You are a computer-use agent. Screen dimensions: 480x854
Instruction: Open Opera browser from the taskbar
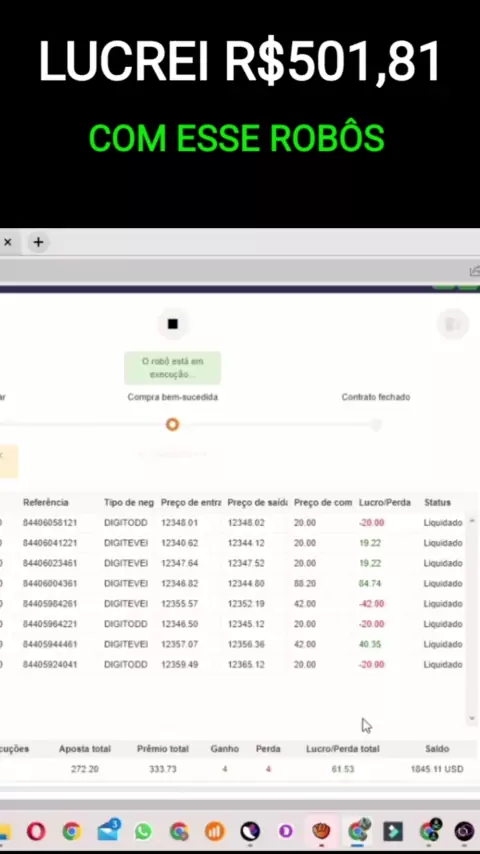[x=36, y=832]
